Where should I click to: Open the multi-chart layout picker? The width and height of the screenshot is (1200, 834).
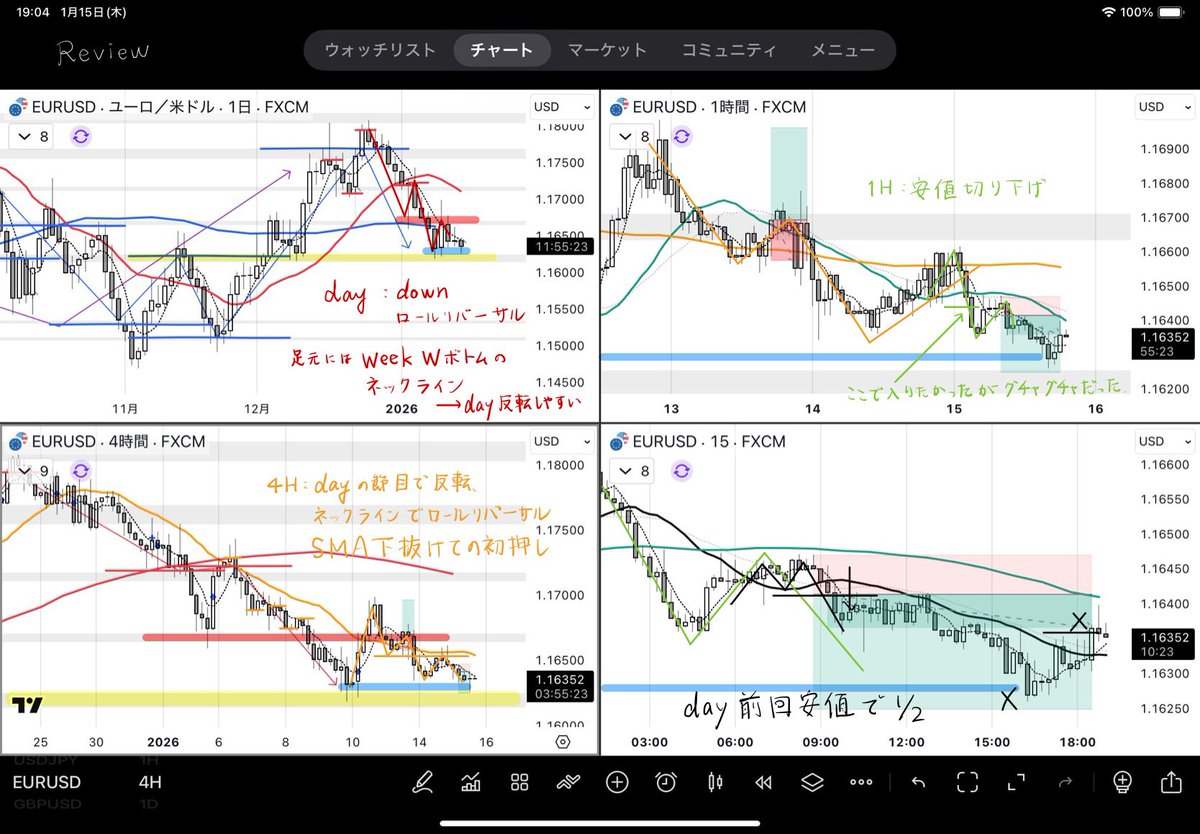pyautogui.click(x=519, y=782)
